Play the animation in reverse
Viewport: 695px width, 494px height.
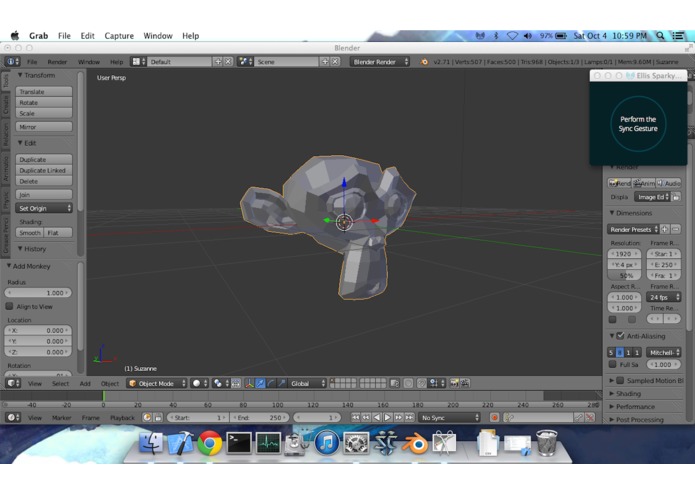pyautogui.click(x=377, y=417)
